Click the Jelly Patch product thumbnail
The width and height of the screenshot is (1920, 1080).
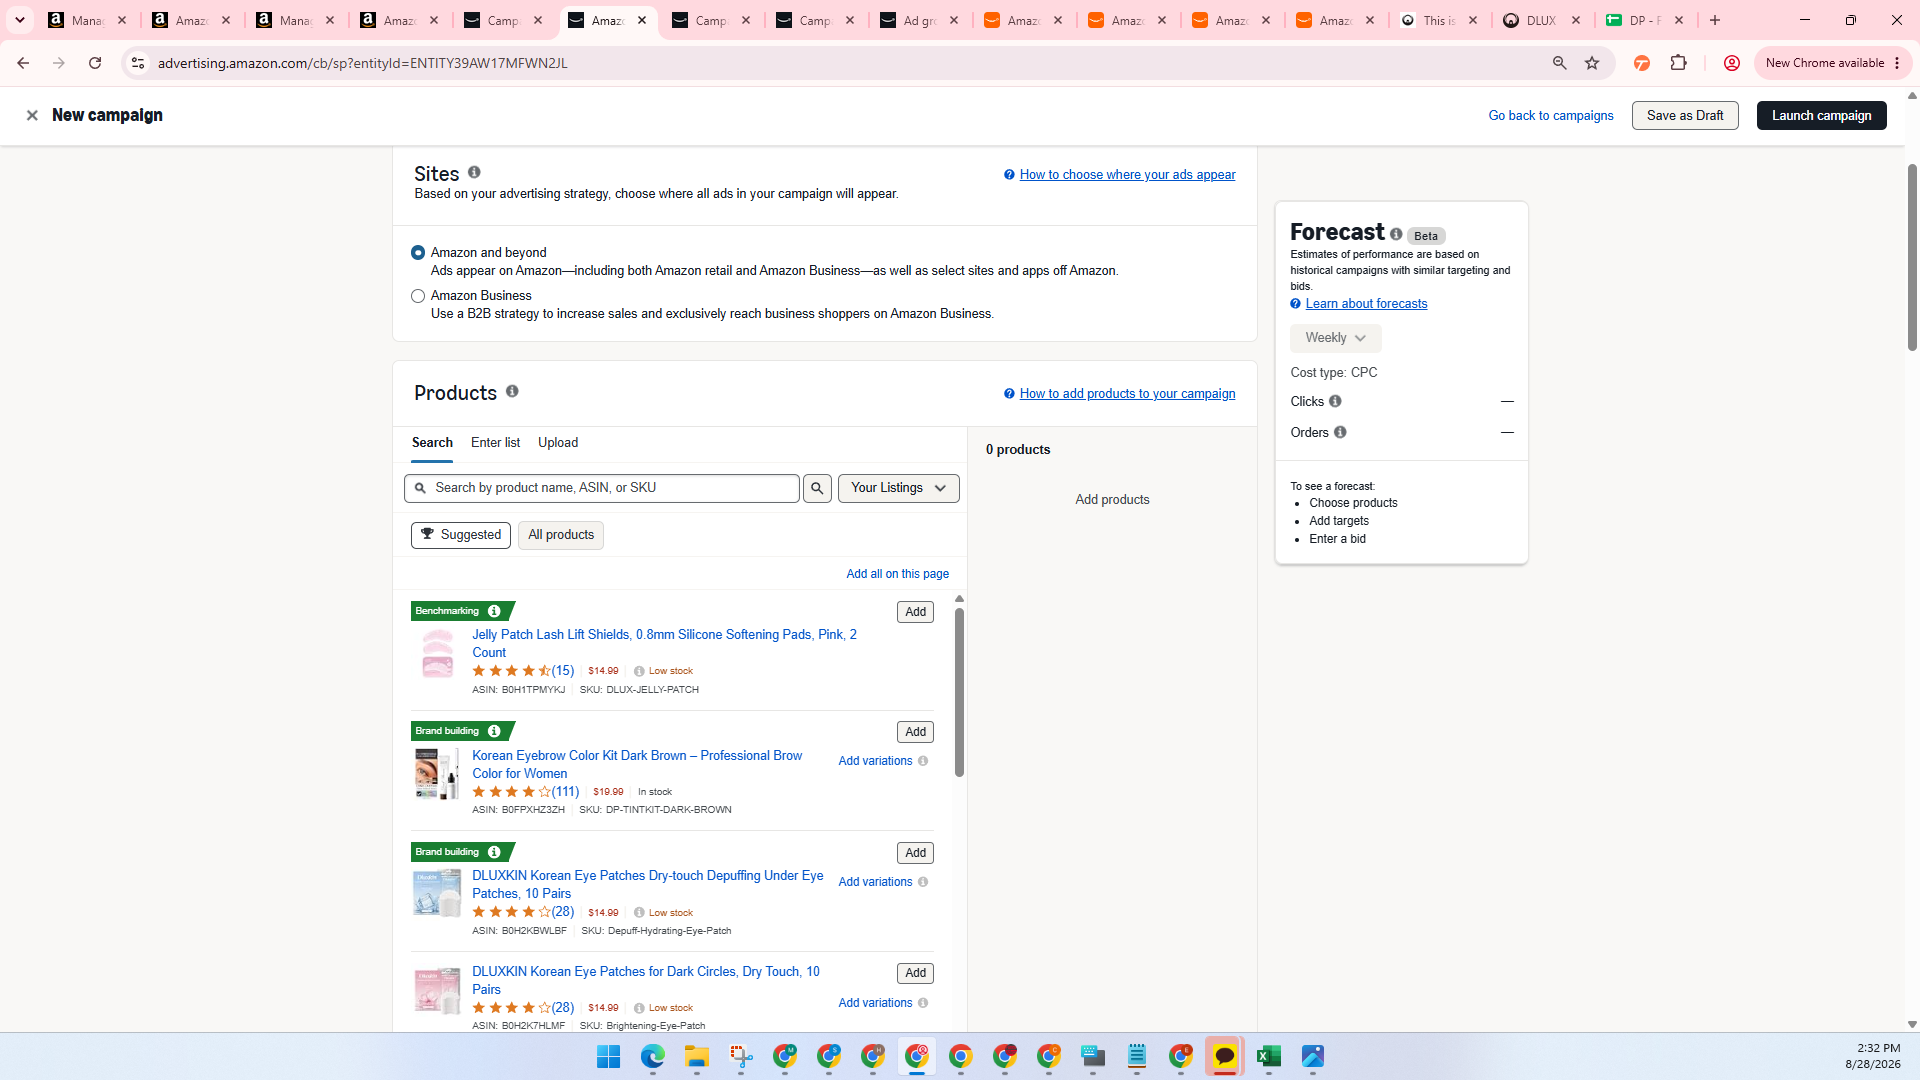[437, 653]
